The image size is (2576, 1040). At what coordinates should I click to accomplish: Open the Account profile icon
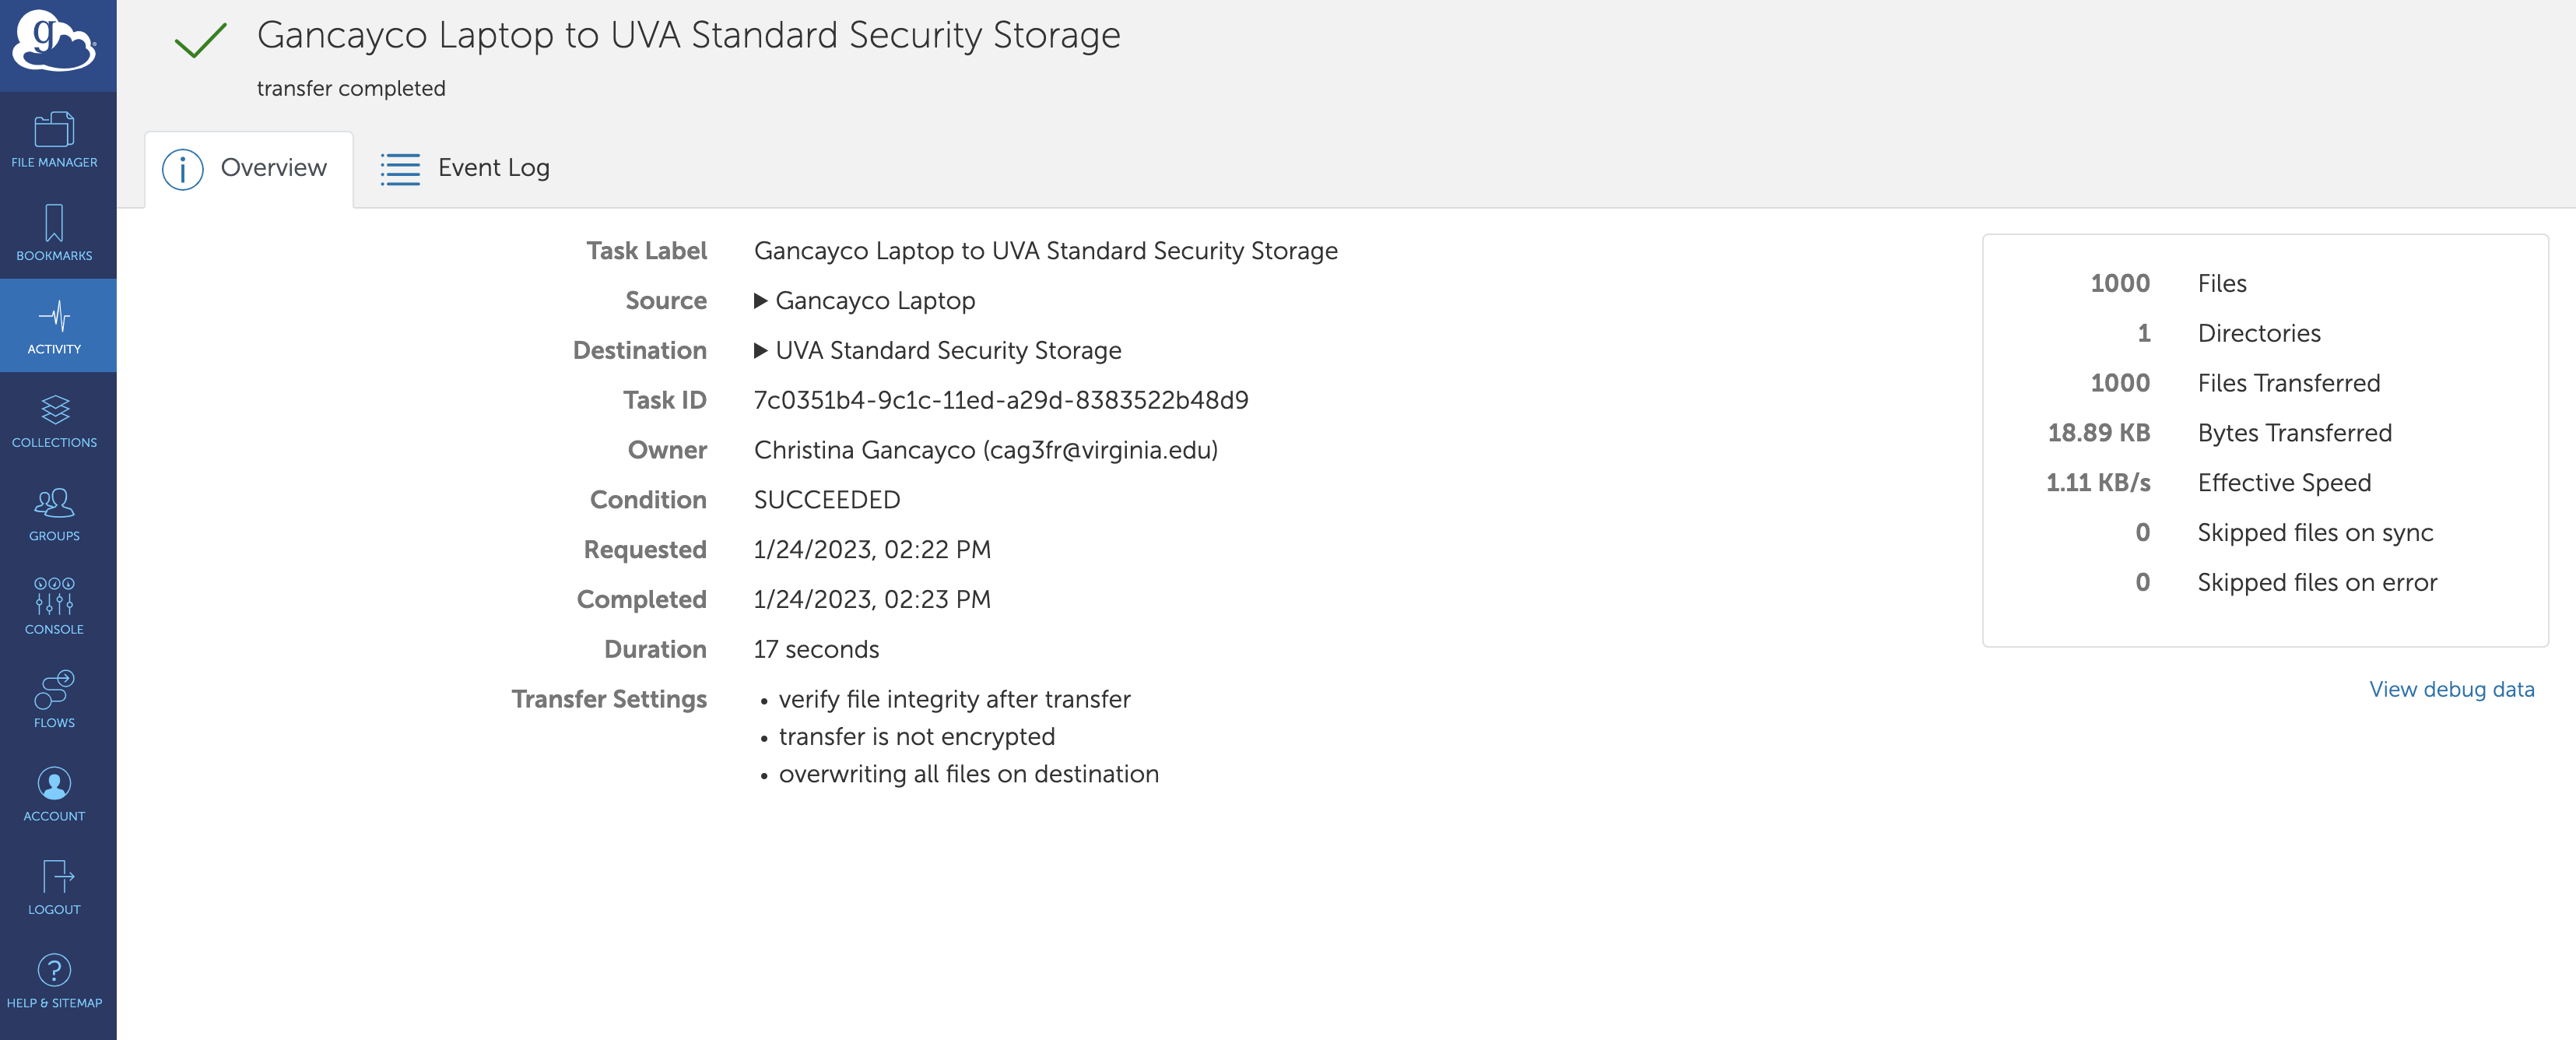click(54, 784)
